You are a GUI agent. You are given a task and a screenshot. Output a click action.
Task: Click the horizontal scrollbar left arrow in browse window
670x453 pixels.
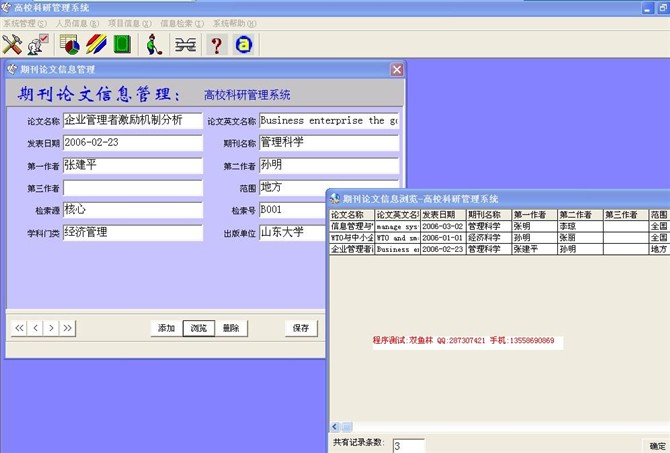pyautogui.click(x=335, y=427)
